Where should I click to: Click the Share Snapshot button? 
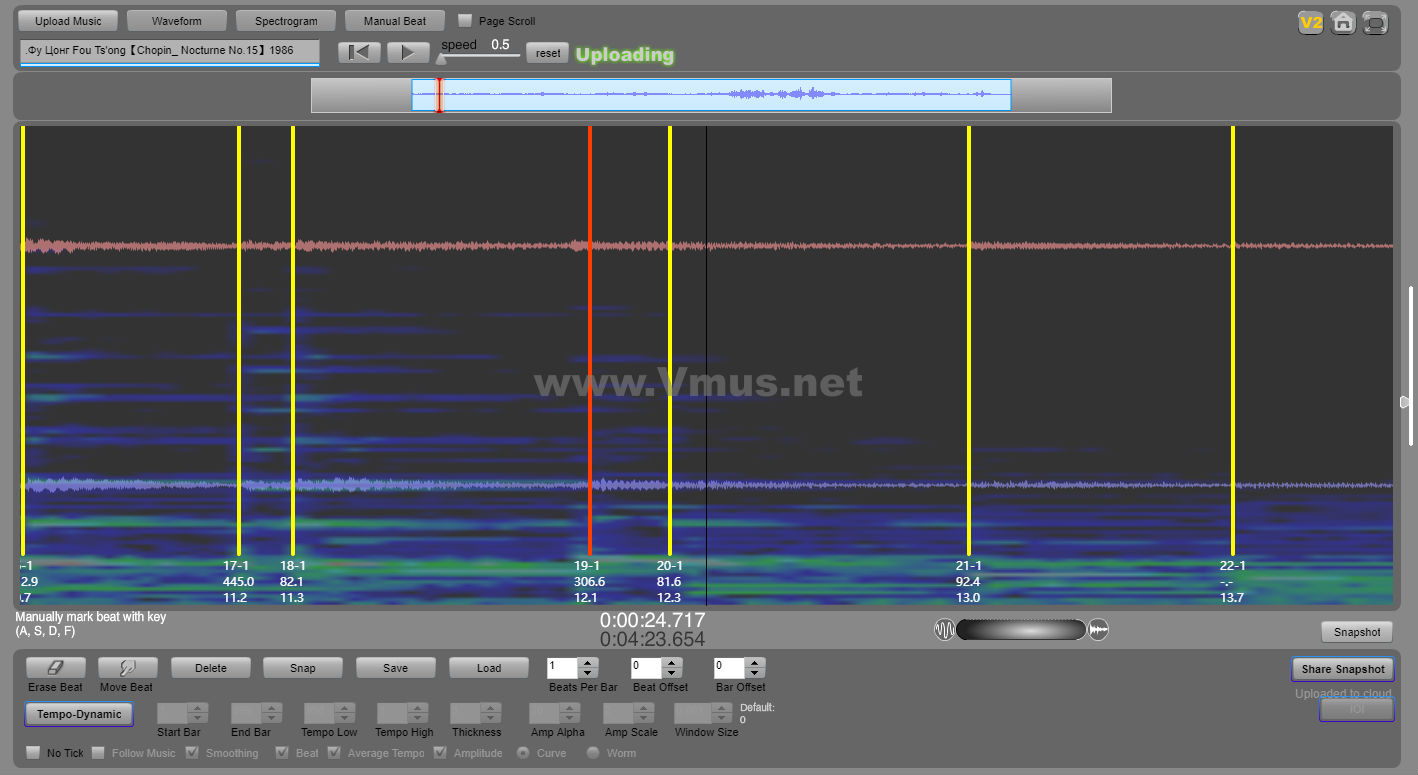(x=1342, y=669)
